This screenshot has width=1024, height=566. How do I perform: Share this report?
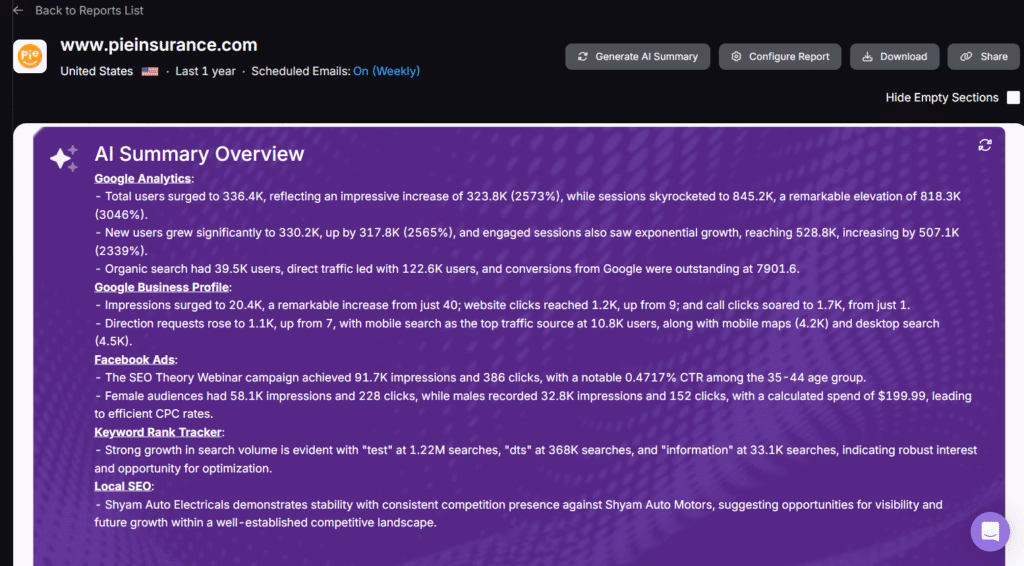tap(984, 57)
